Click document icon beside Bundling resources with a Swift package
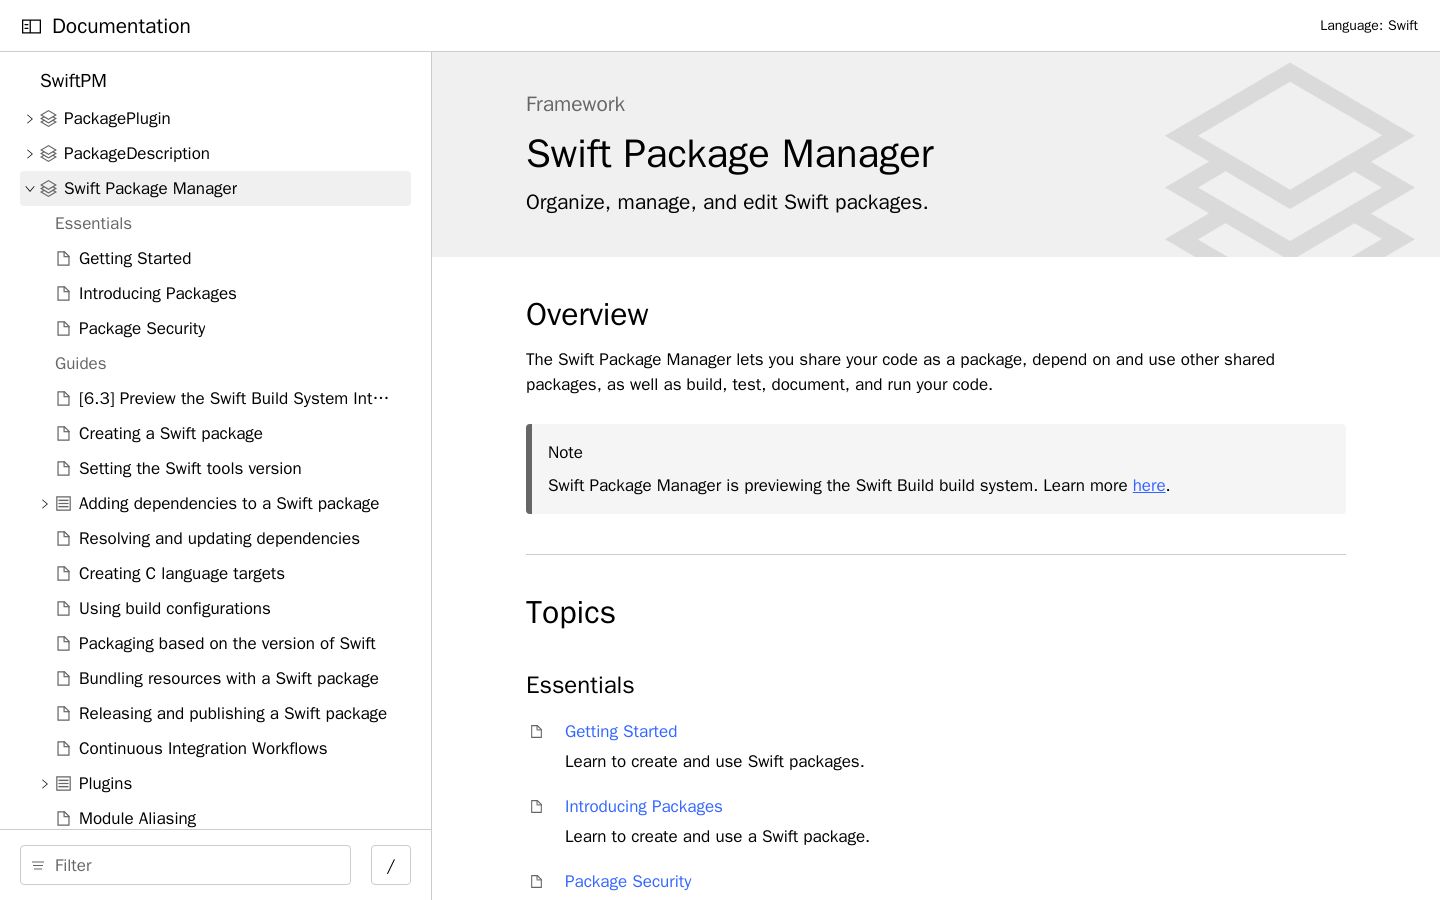Screen dimensions: 1440x900 pos(64,679)
